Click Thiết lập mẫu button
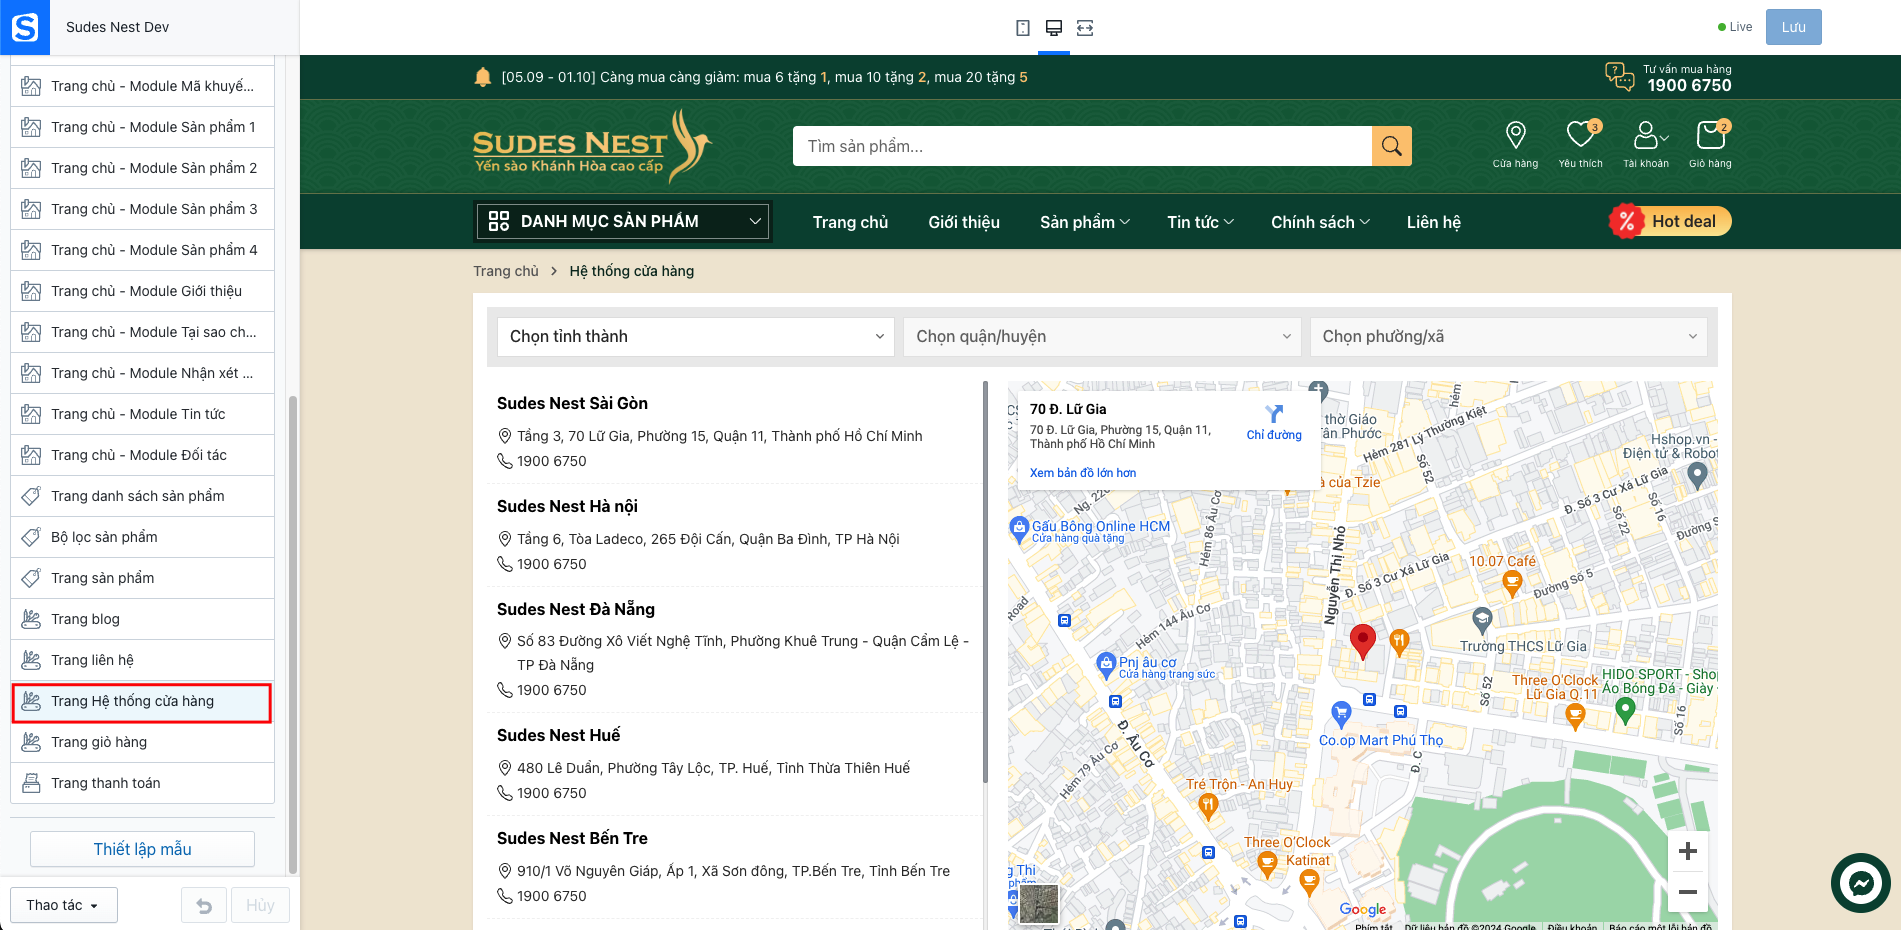 pyautogui.click(x=142, y=849)
